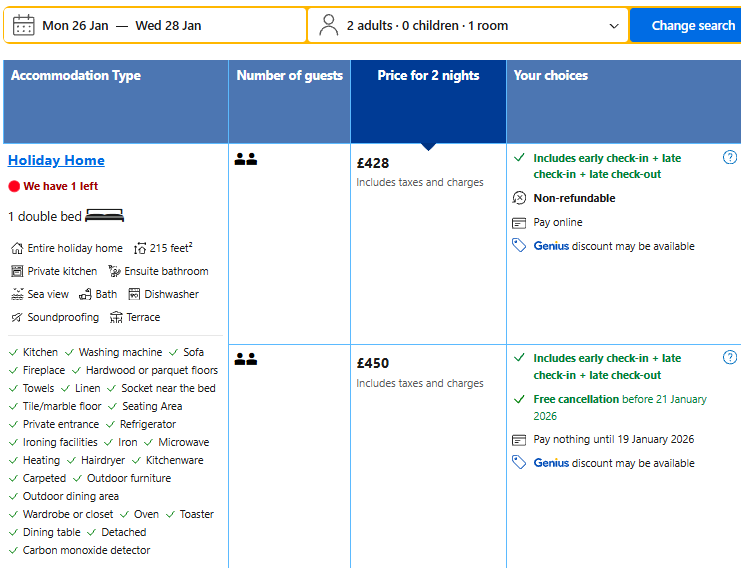The width and height of the screenshot is (741, 568).
Task: Click the person icon in guests selector
Action: (329, 25)
